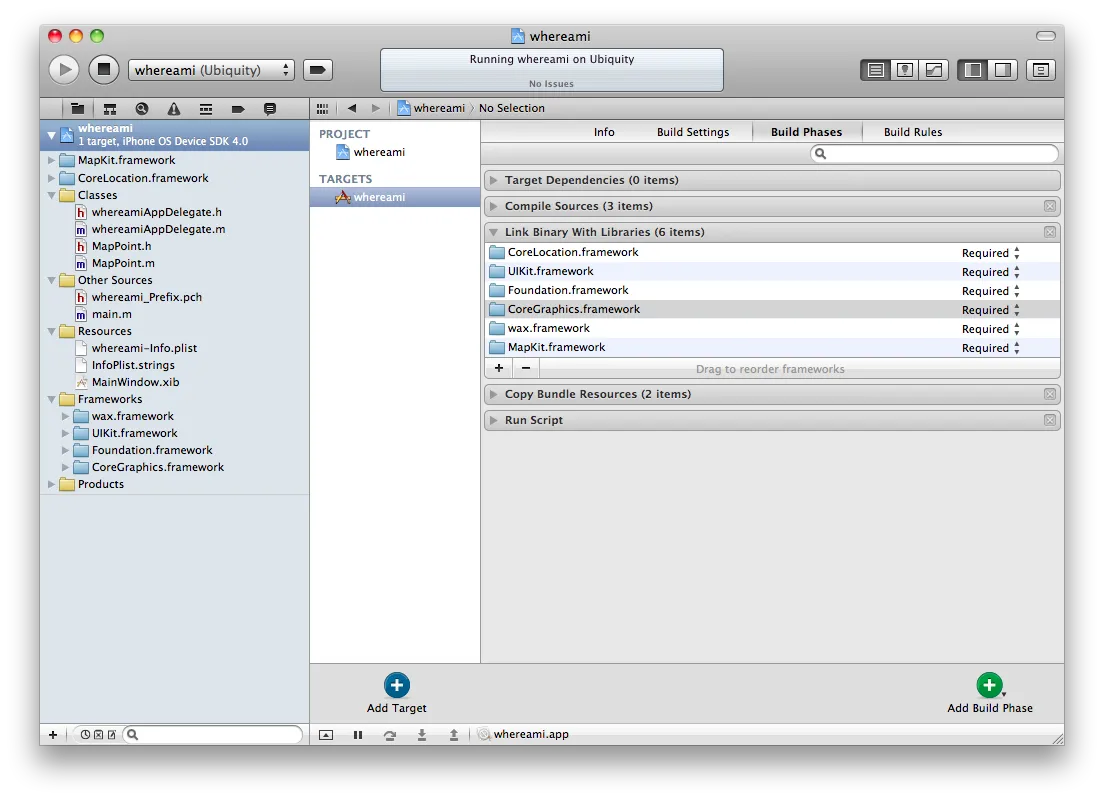The image size is (1104, 800).
Task: Open the whereami (Ubiquity) scheme selector
Action: (x=211, y=70)
